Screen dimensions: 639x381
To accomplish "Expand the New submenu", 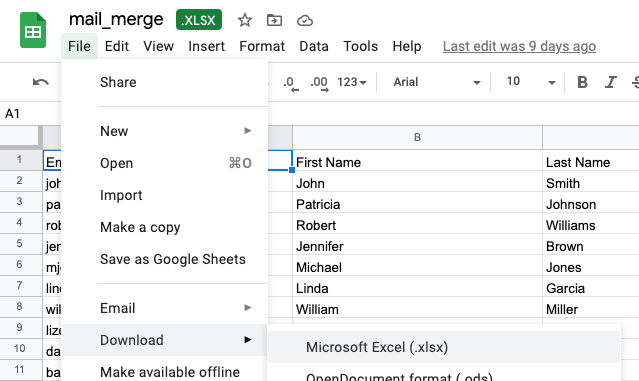I will click(x=176, y=131).
